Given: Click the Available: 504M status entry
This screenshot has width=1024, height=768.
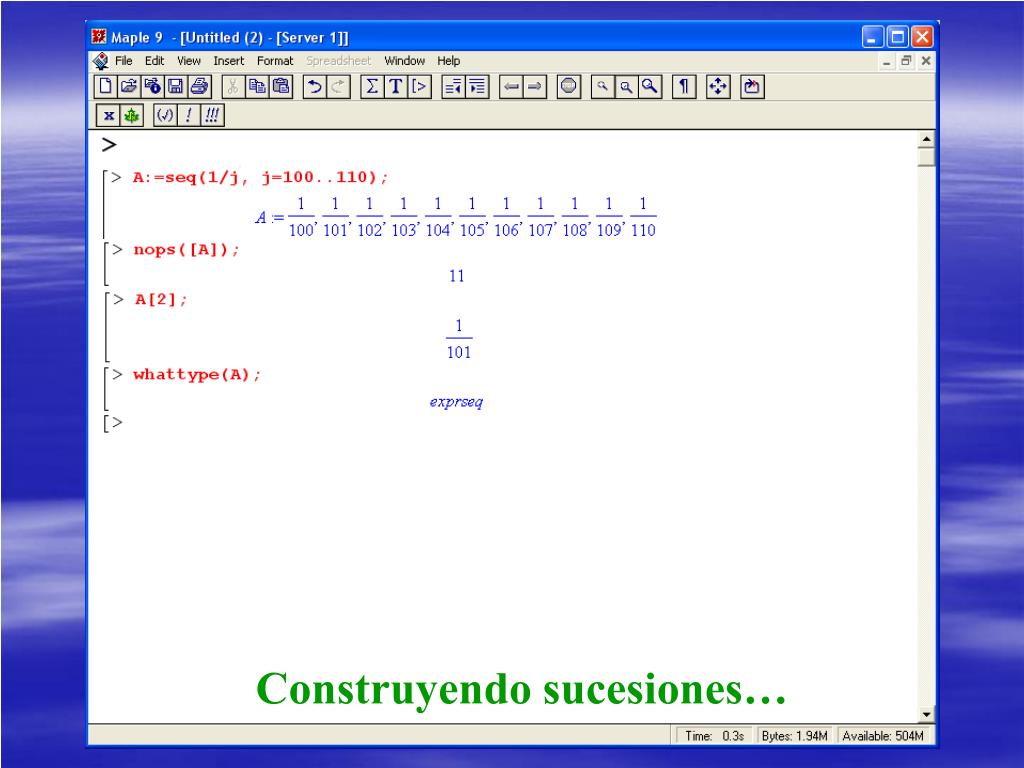Looking at the screenshot, I should click(x=883, y=735).
